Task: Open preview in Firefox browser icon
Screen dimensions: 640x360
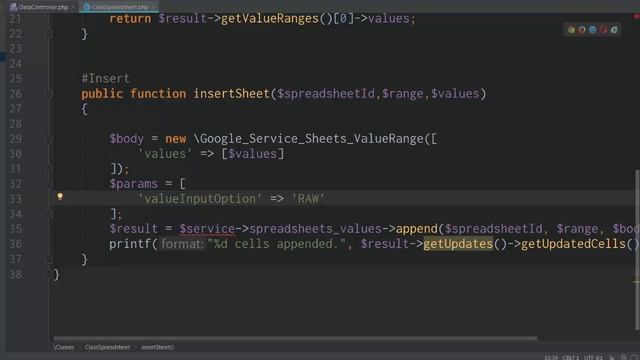Action: (582, 29)
